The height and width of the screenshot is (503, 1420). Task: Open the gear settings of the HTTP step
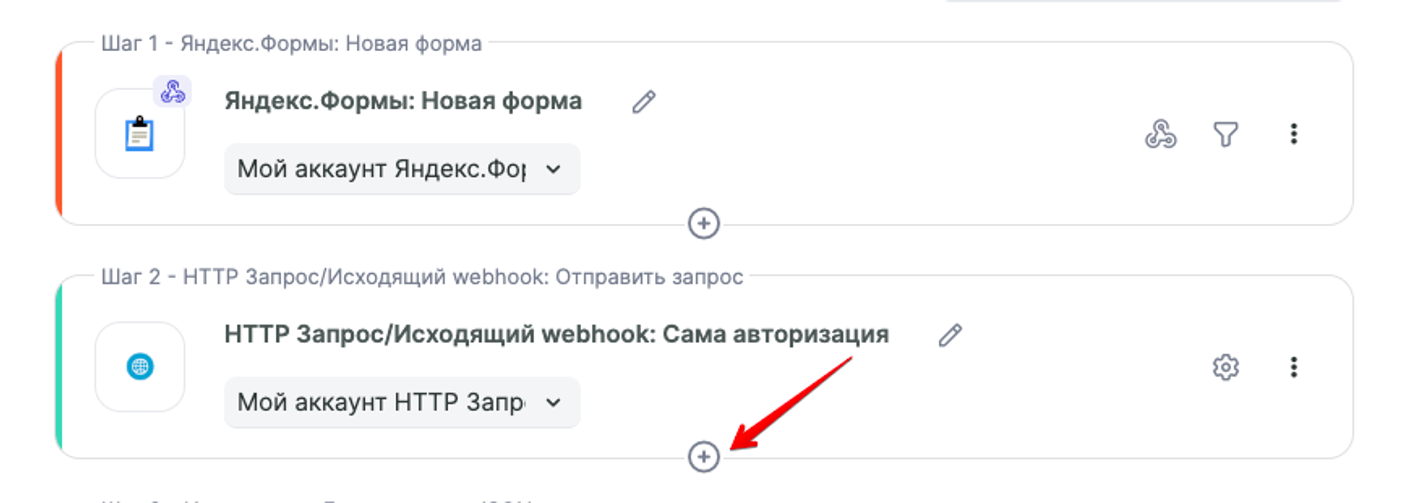point(1225,368)
